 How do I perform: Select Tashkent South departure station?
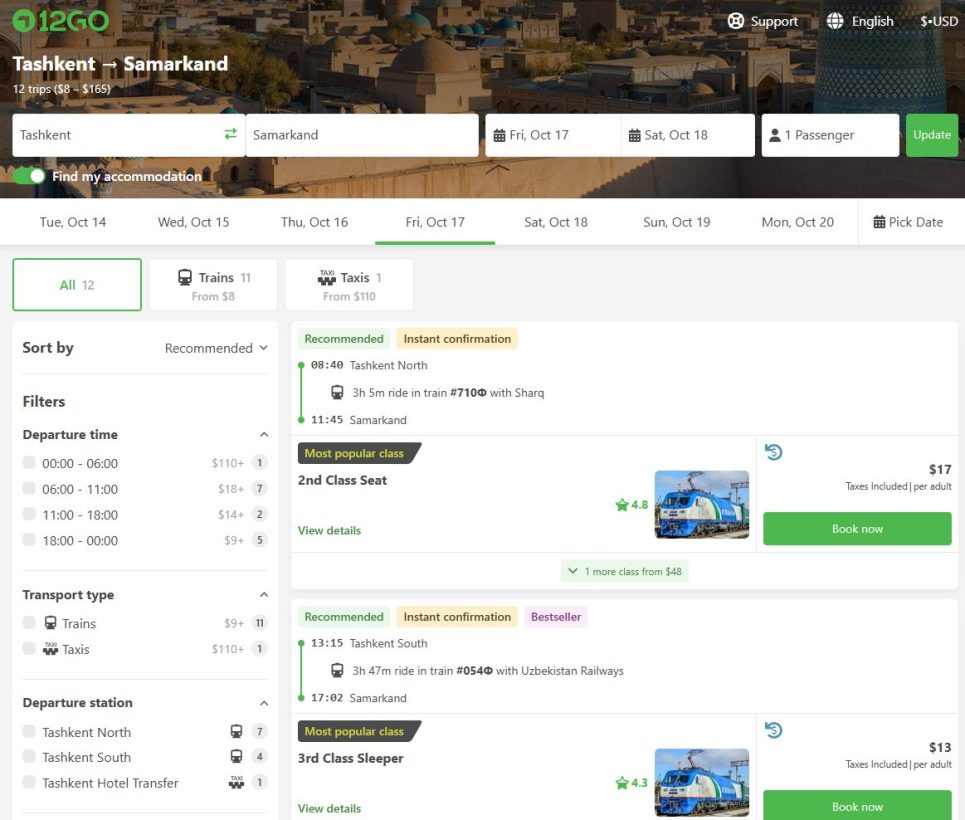(x=30, y=757)
